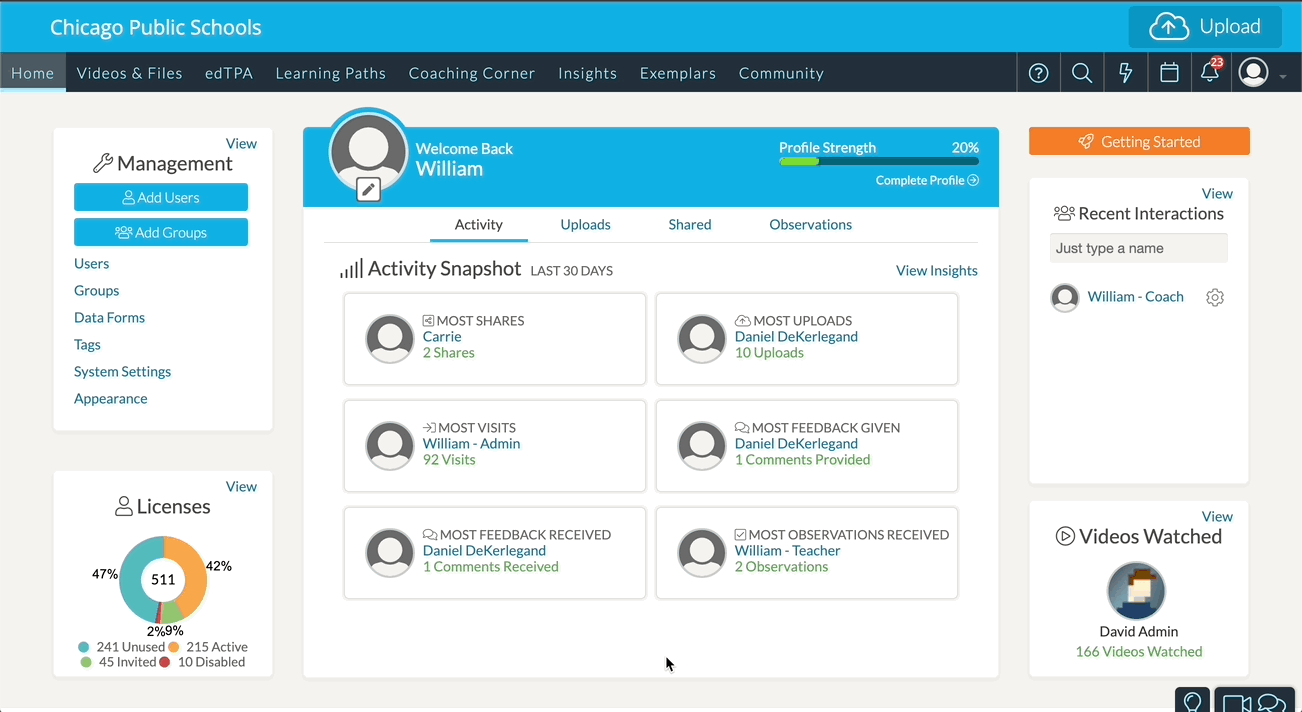The width and height of the screenshot is (1302, 712).
Task: Click the lightbulb icon at the bottom right
Action: (x=1191, y=702)
